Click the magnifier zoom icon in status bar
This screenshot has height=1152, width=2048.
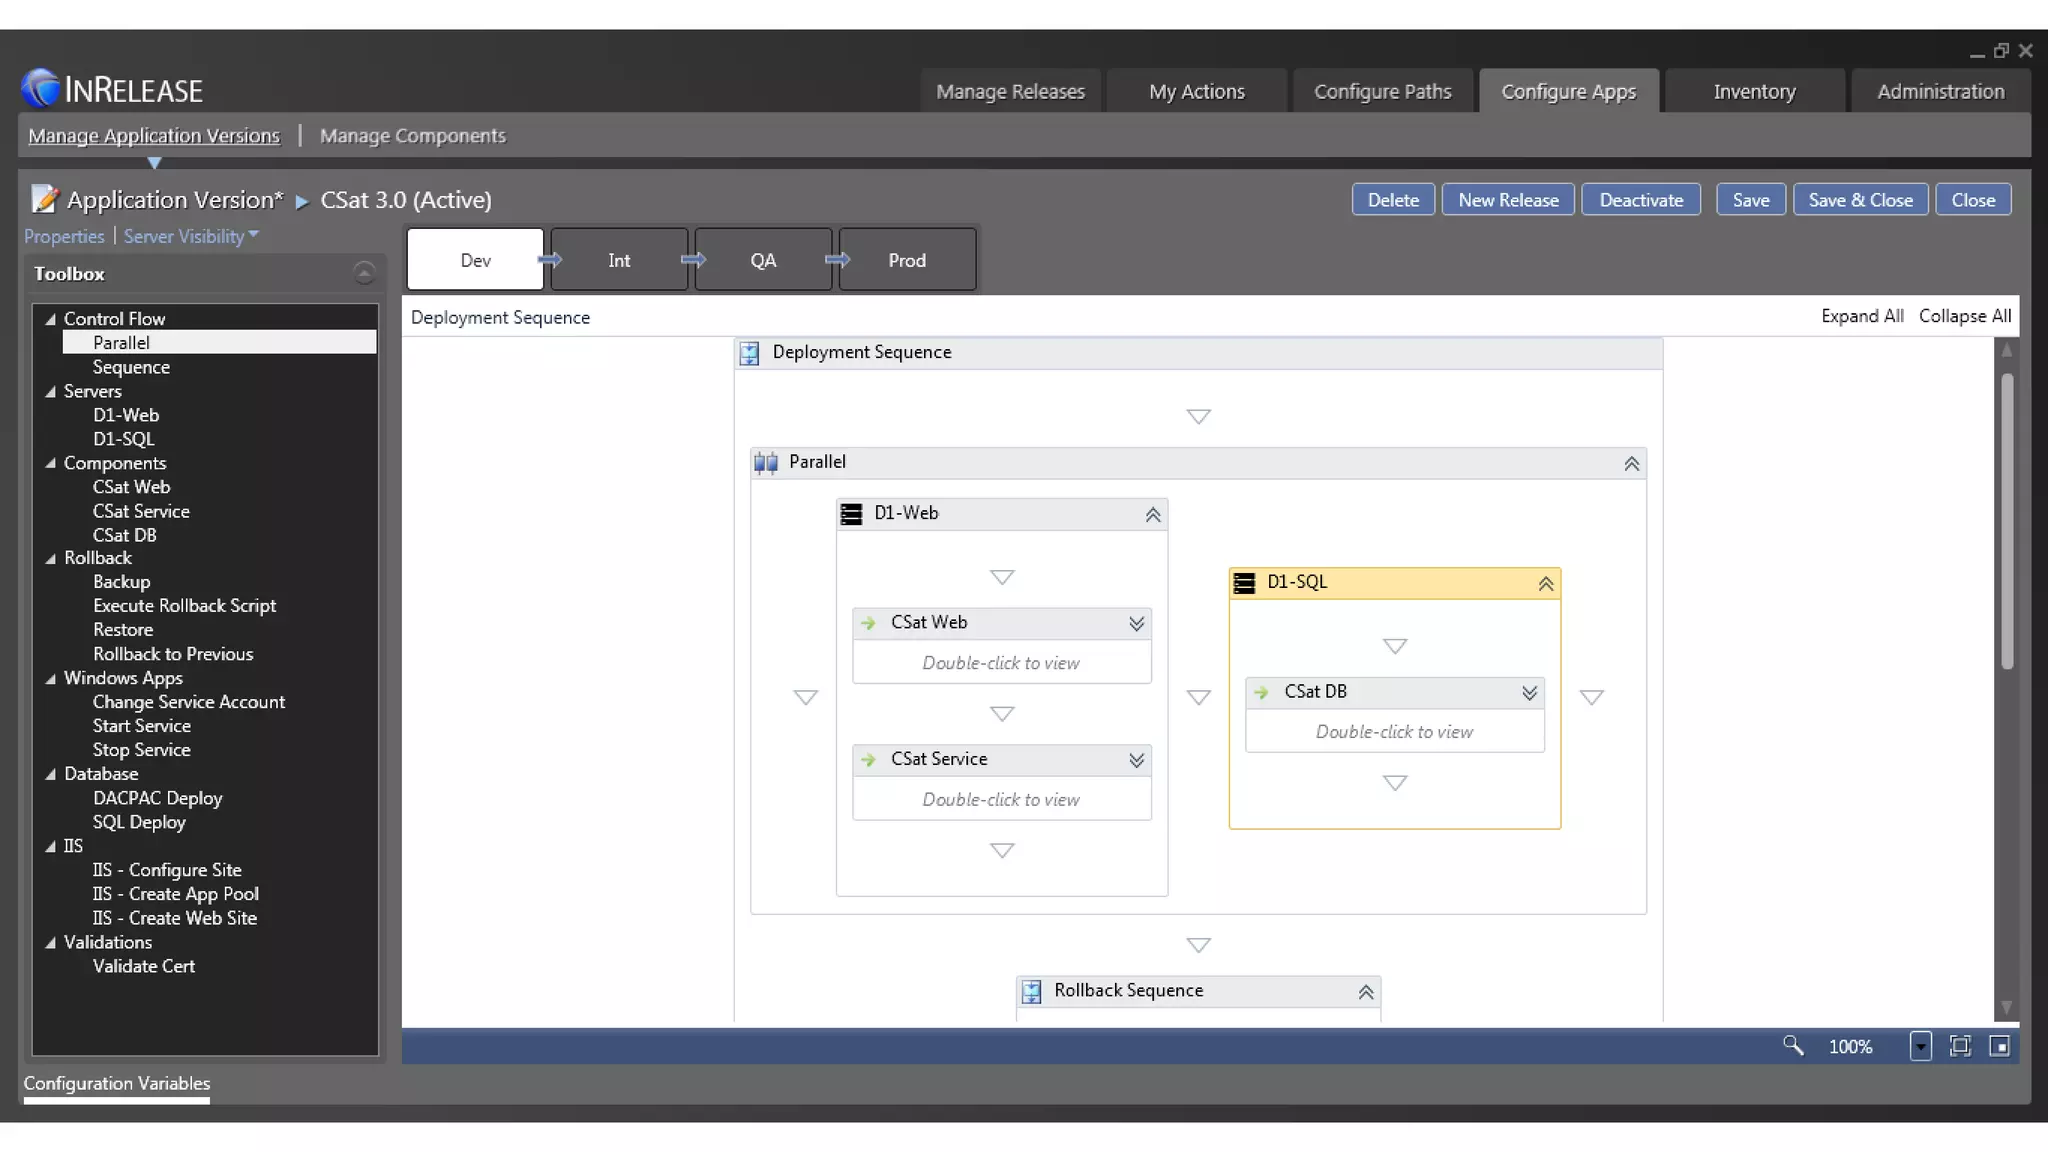[1792, 1046]
